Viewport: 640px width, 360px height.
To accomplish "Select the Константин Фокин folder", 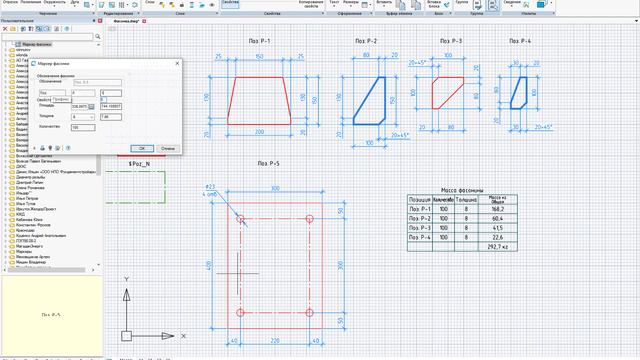I will click(x=33, y=225).
